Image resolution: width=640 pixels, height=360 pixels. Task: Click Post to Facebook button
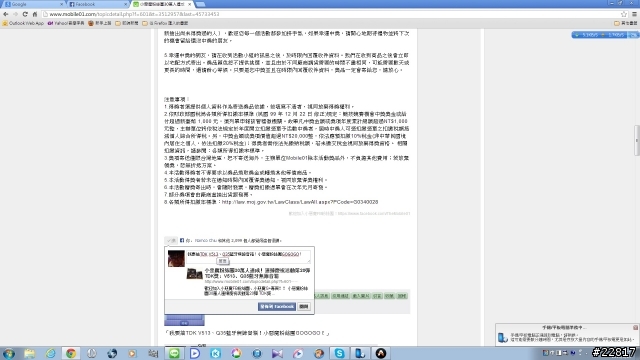pyautogui.click(x=277, y=307)
